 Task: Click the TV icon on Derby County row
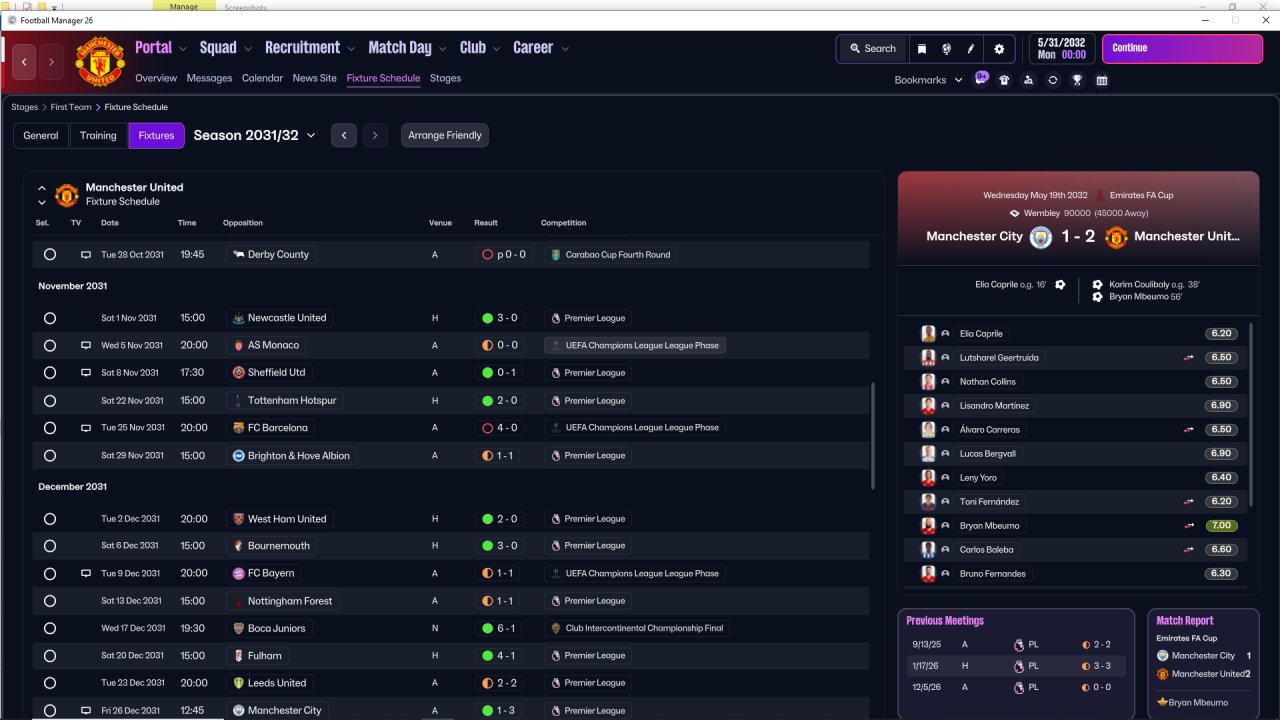point(86,255)
